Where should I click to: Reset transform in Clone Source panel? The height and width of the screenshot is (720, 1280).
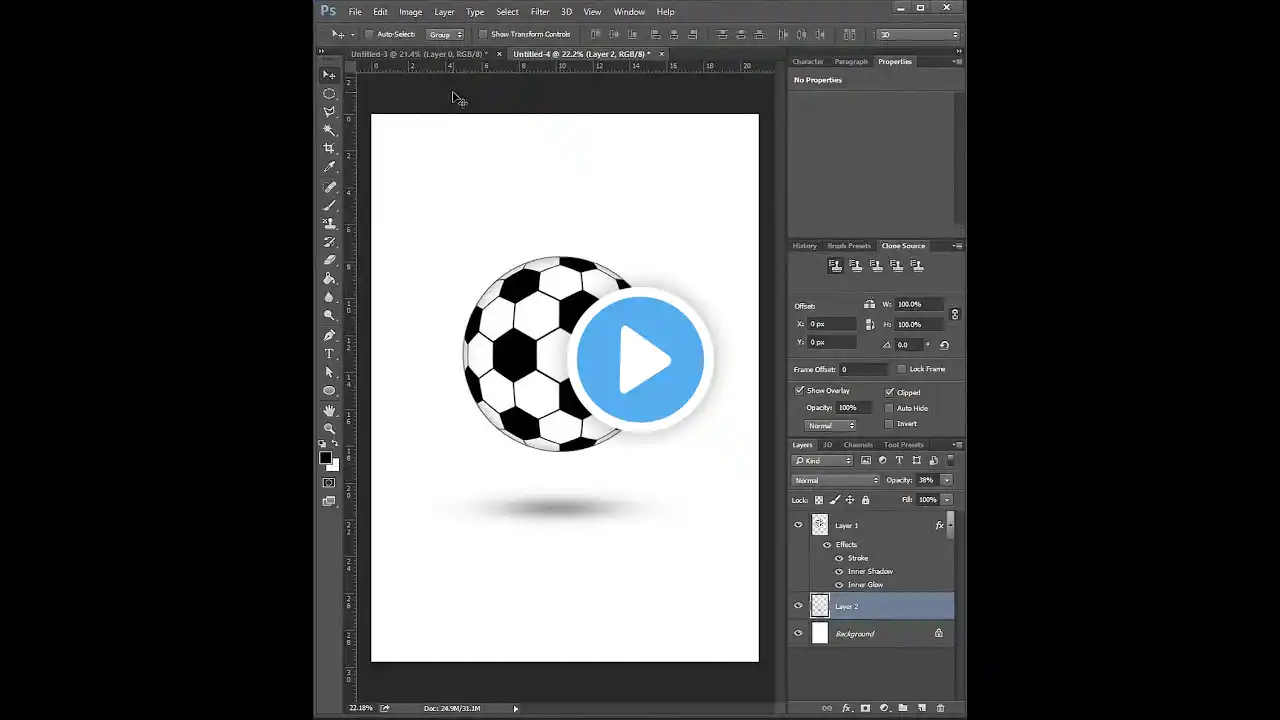[x=944, y=345]
